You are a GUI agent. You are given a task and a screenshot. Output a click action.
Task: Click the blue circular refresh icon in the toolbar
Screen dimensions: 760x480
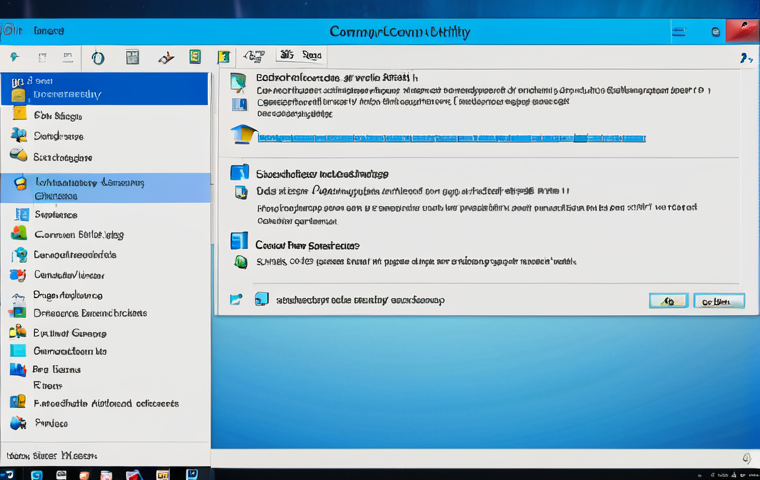click(98, 58)
